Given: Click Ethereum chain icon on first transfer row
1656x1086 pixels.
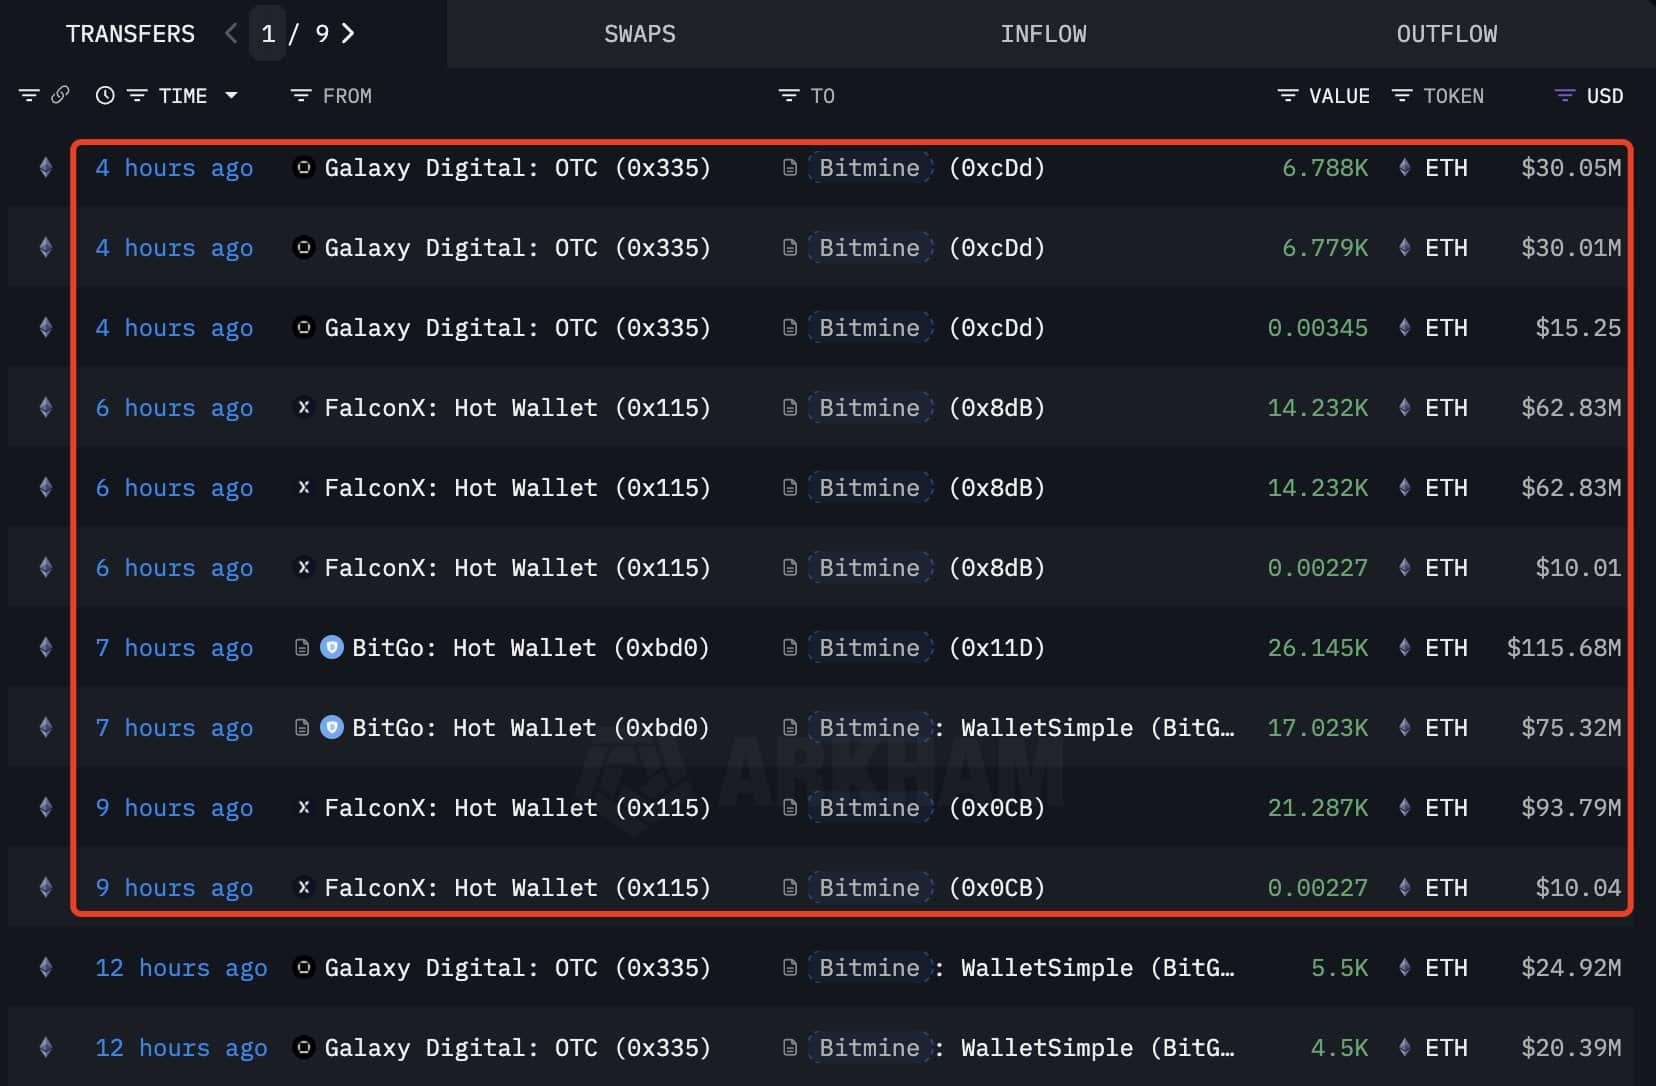Looking at the screenshot, I should coord(46,168).
